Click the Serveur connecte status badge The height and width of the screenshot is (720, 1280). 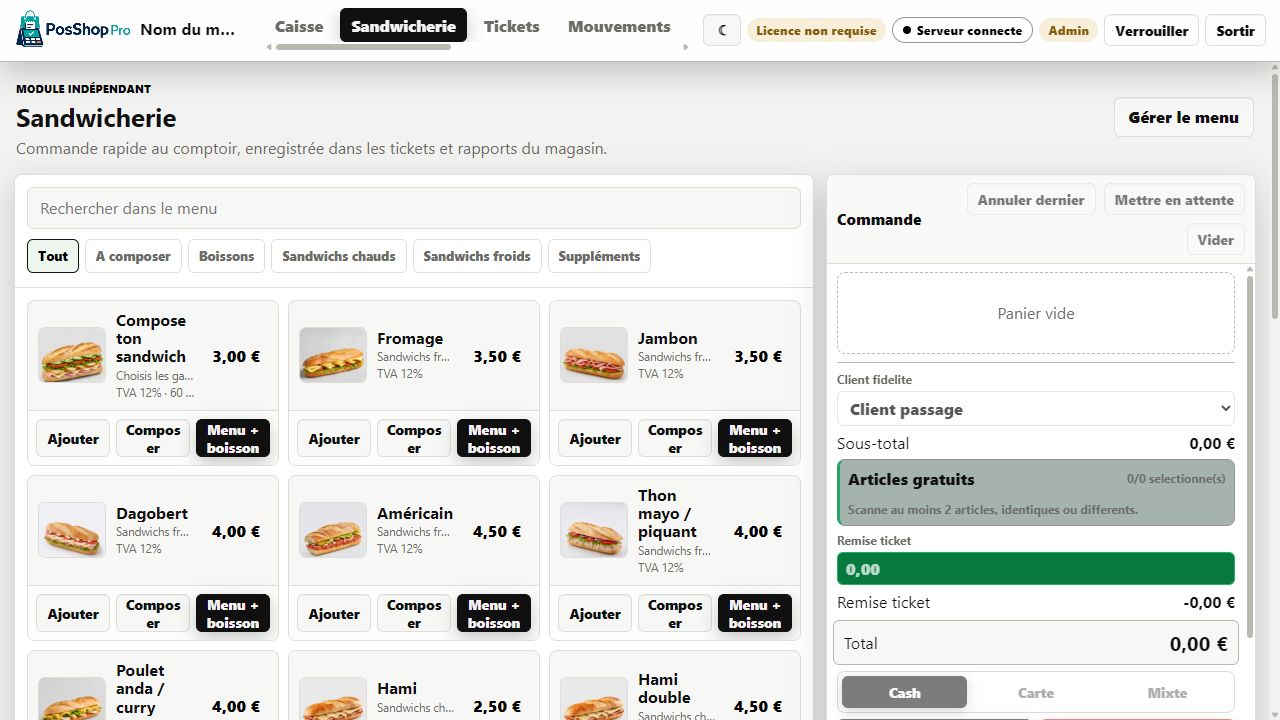pyautogui.click(x=962, y=30)
